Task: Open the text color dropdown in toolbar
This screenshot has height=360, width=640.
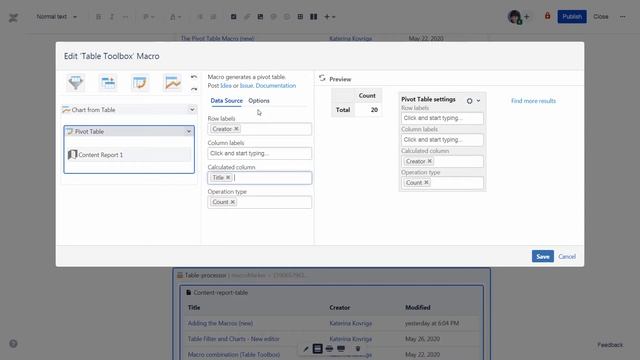Action: coord(176,17)
